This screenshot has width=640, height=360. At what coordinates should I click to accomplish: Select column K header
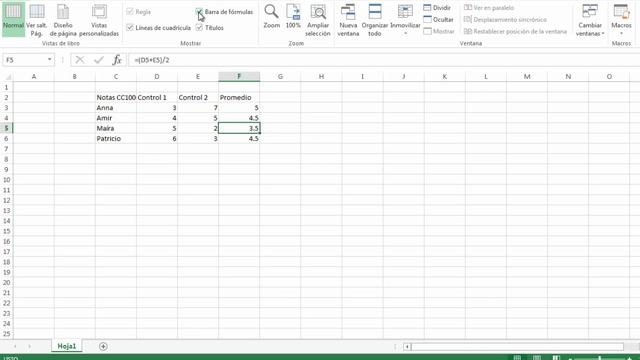[444, 77]
